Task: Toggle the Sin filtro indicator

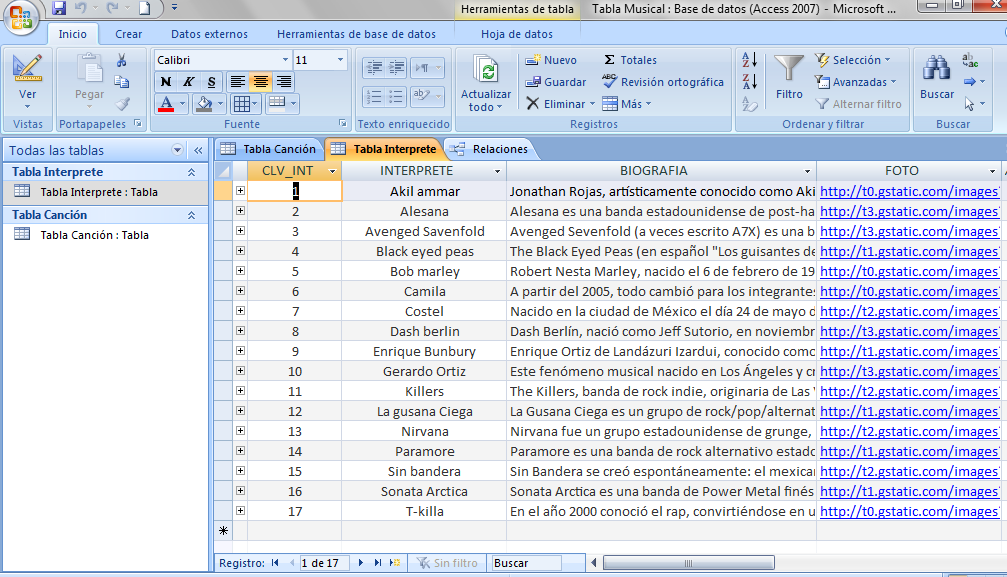Action: coord(447,563)
